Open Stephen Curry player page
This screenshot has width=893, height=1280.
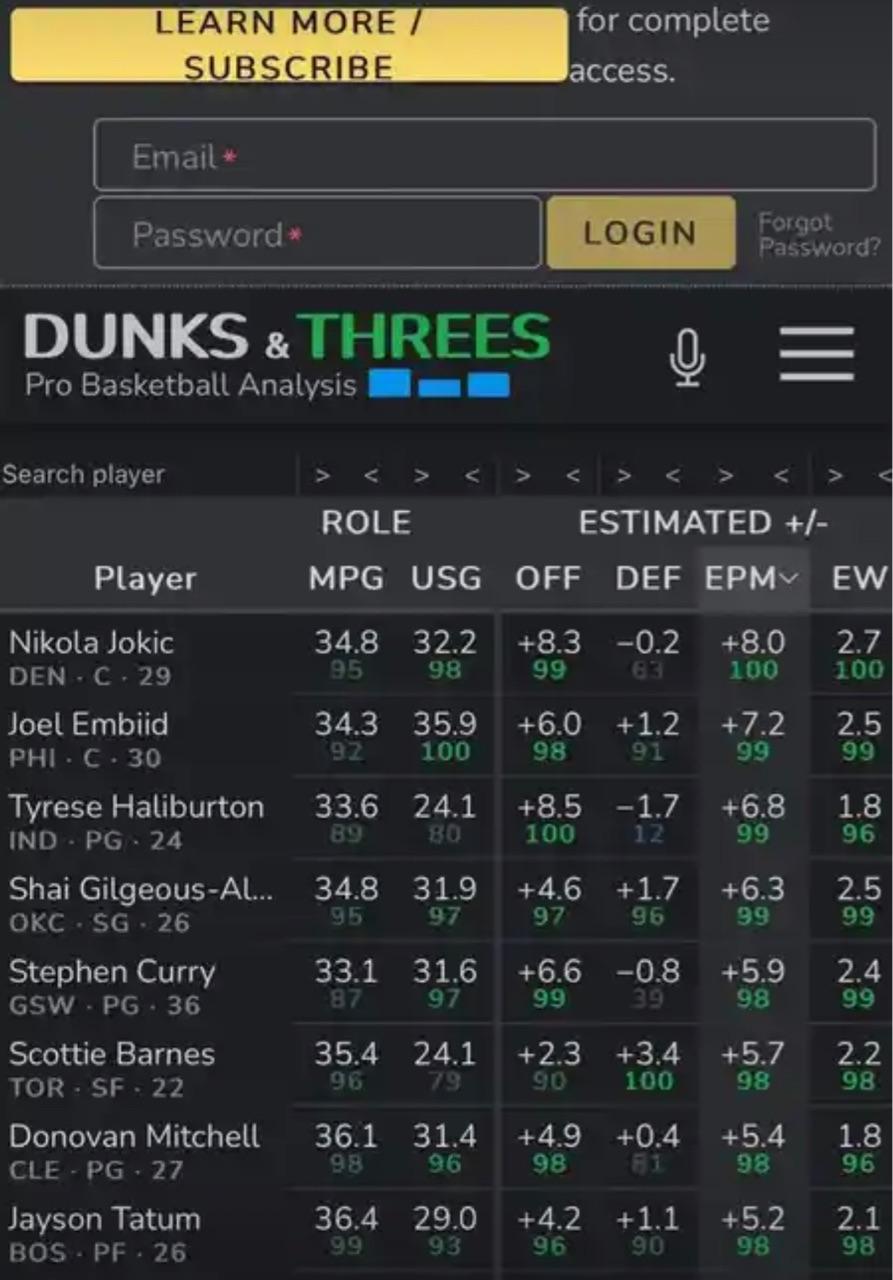[x=111, y=971]
